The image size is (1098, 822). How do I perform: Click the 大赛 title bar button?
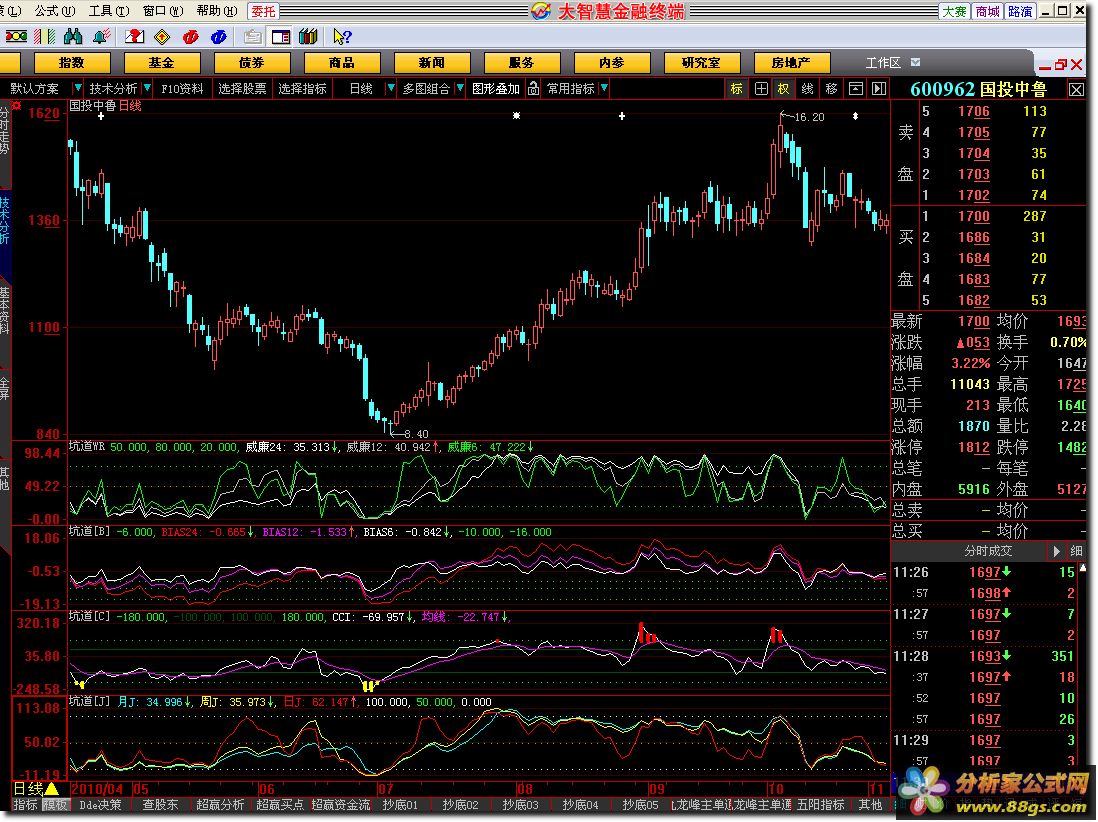[x=954, y=11]
